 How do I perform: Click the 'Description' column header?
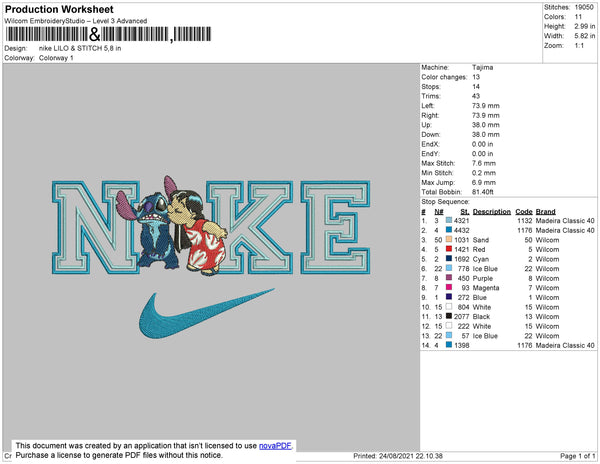click(492, 212)
